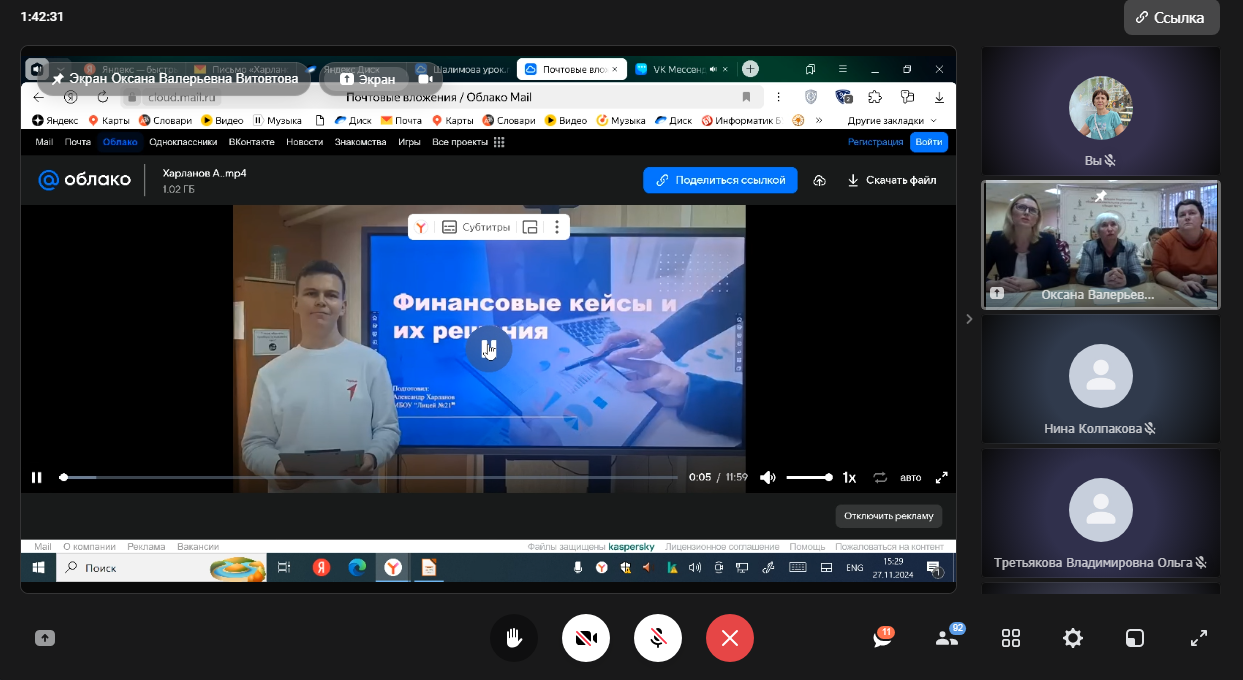Screen dimensions: 1243x680
Task: Adjust the video volume slider
Action: [809, 477]
